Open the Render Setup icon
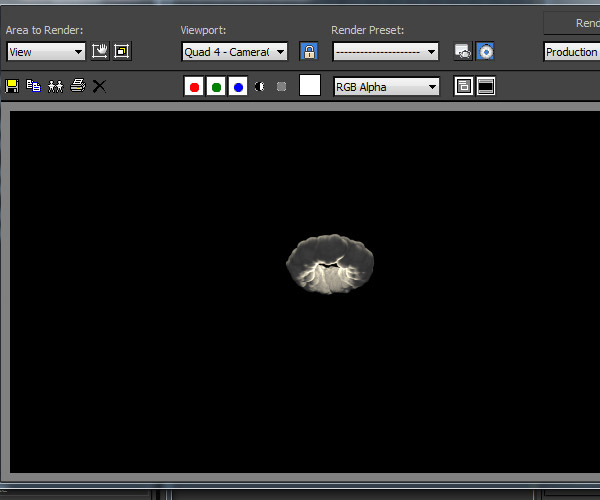 click(463, 52)
